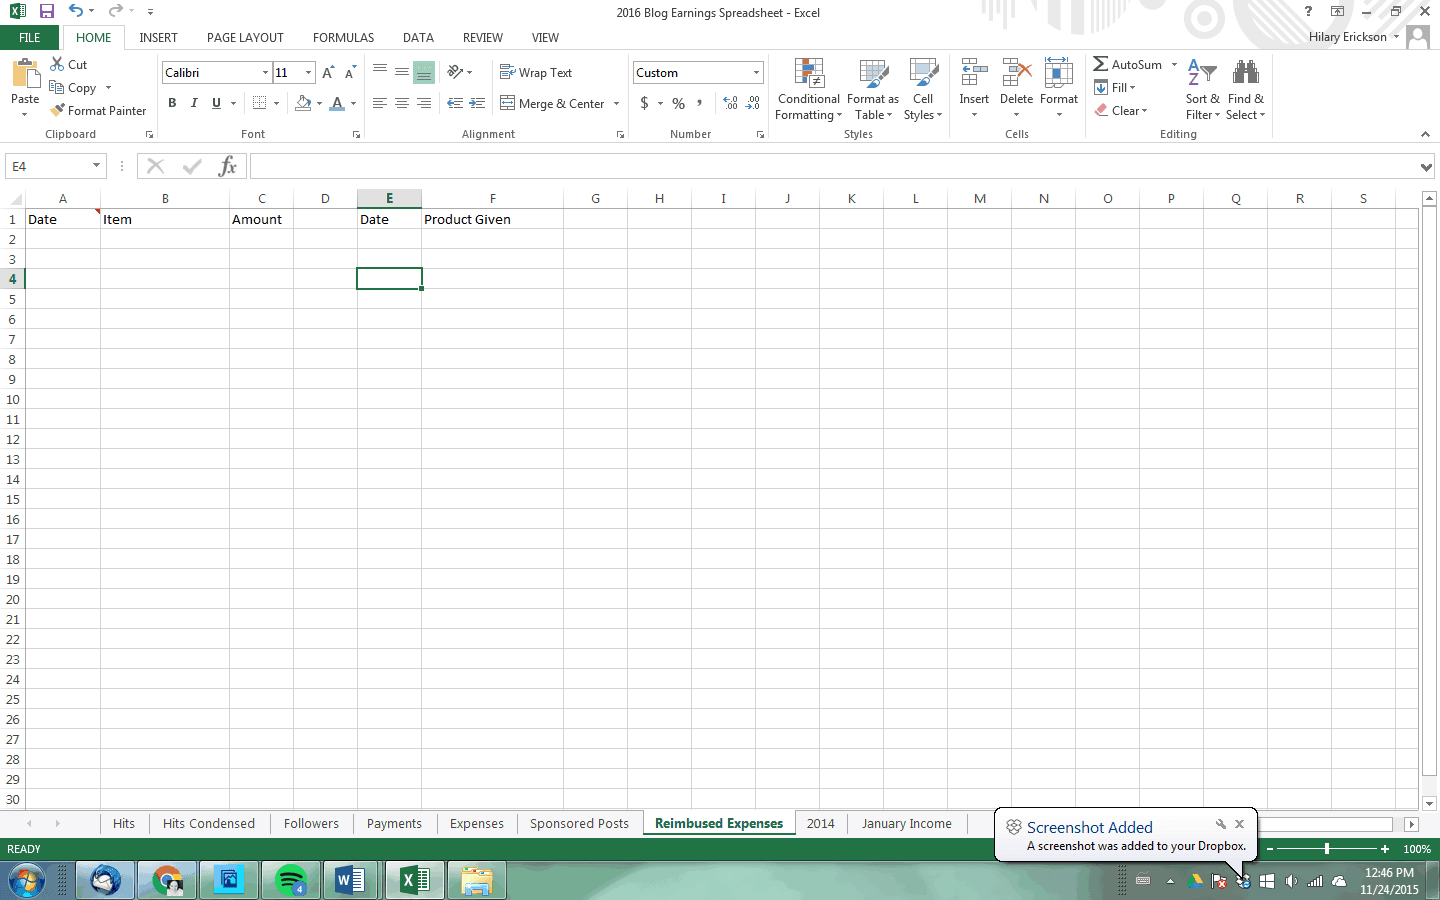The image size is (1440, 900).
Task: Increase decimal places
Action: coord(731,103)
